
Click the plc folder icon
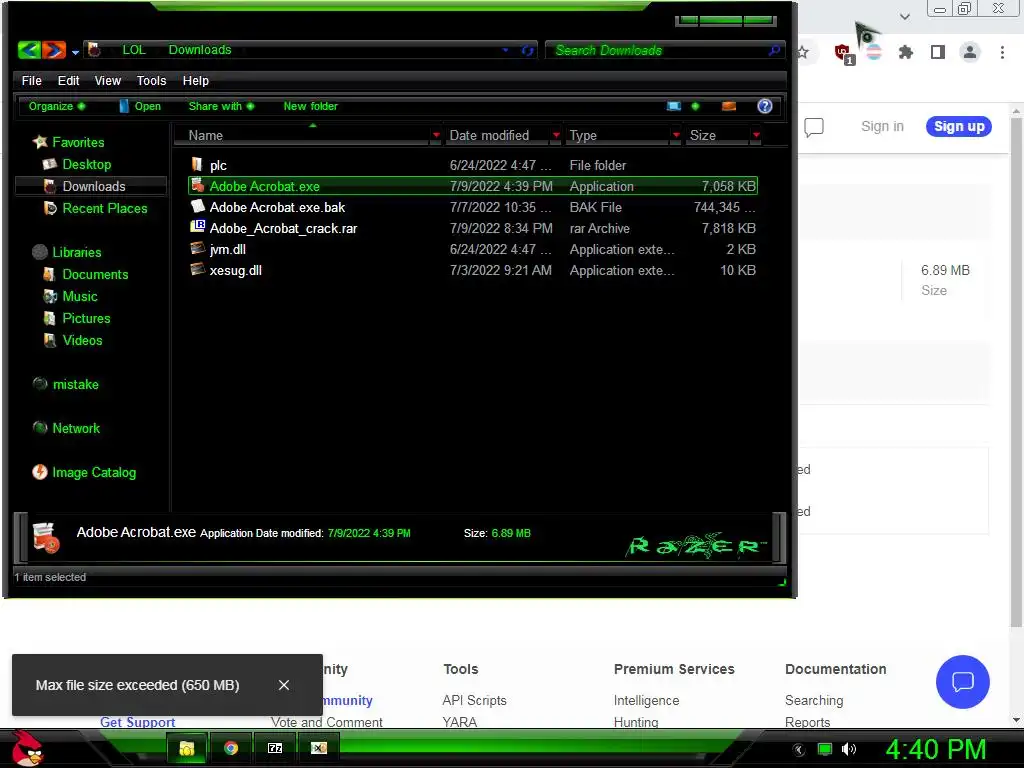(197, 164)
